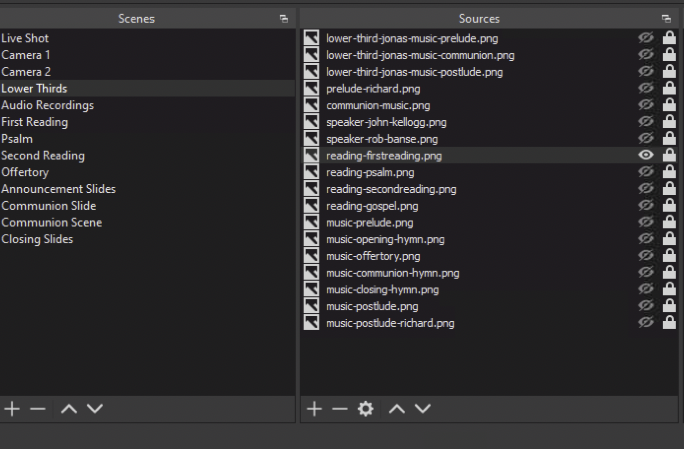The image size is (684, 449).
Task: Move source up with Sources up arrow
Action: [x=397, y=409]
